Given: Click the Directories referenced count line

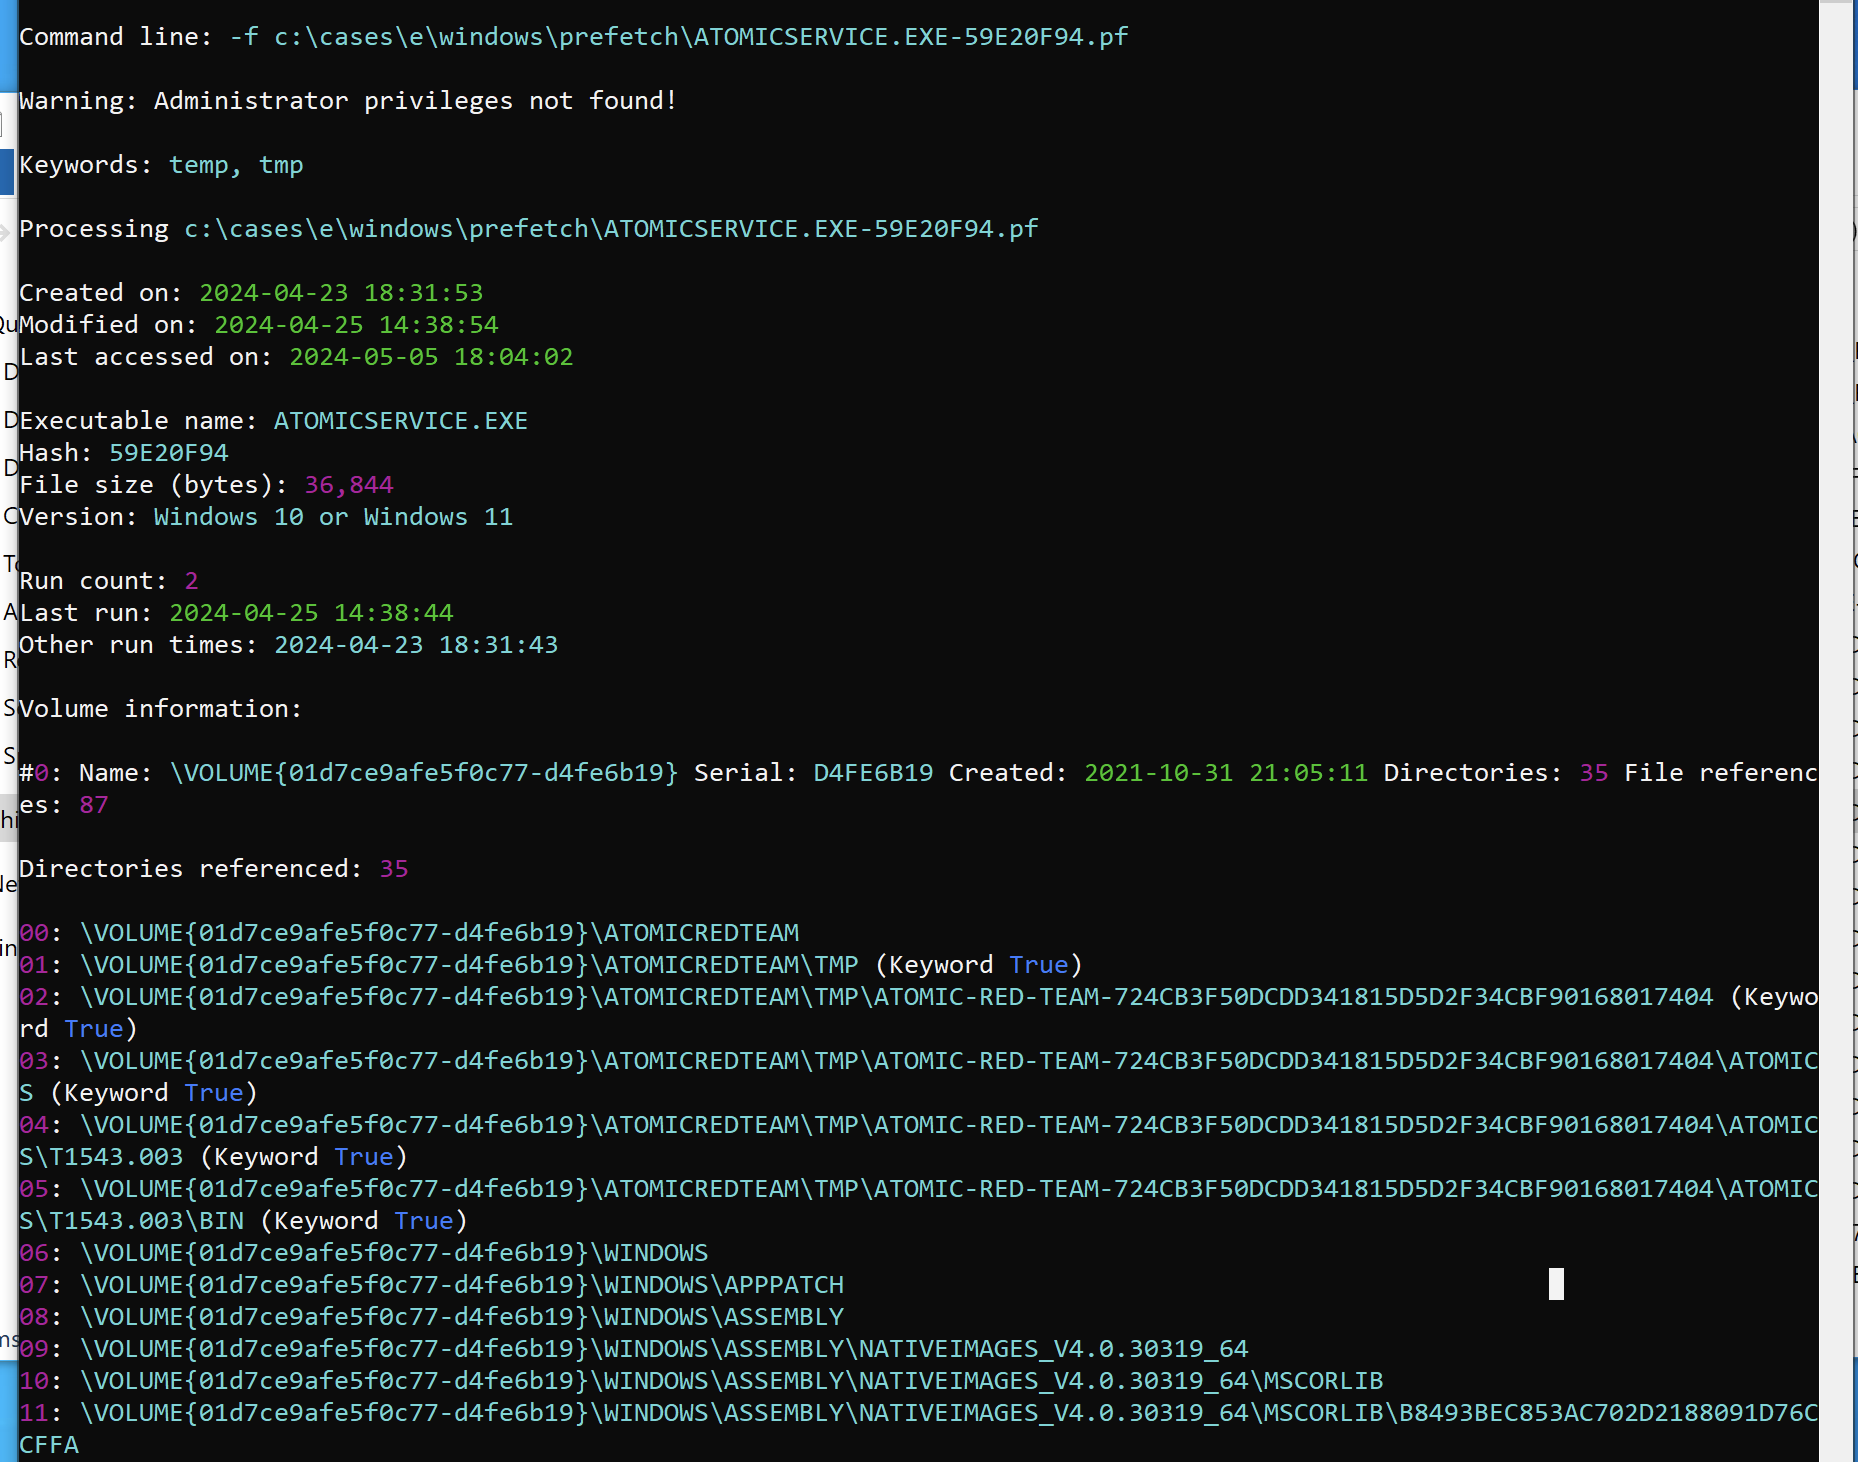Looking at the screenshot, I should pyautogui.click(x=214, y=869).
